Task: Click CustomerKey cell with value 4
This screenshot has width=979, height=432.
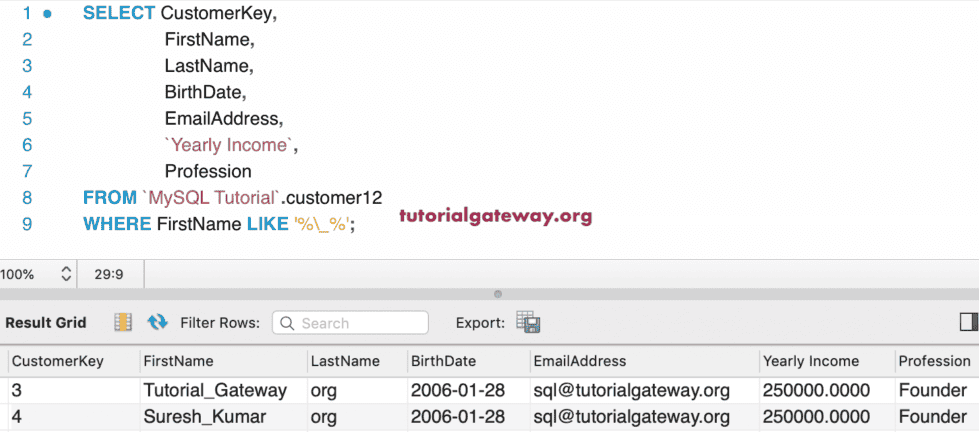Action: (74, 417)
